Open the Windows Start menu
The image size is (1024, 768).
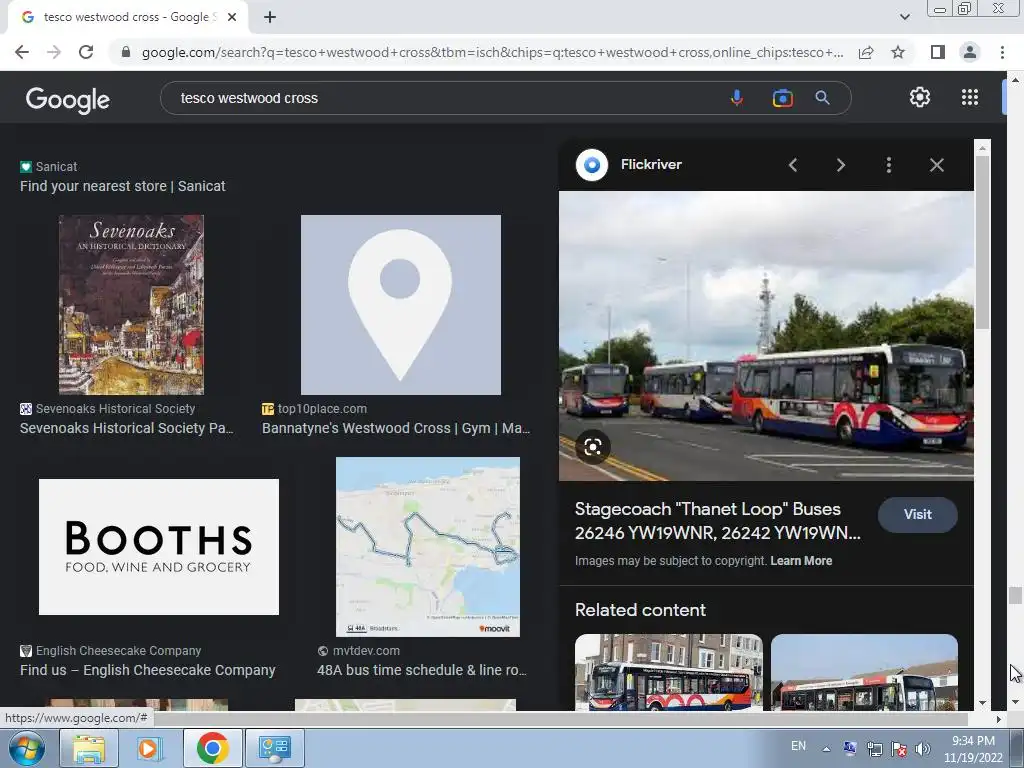tap(27, 748)
